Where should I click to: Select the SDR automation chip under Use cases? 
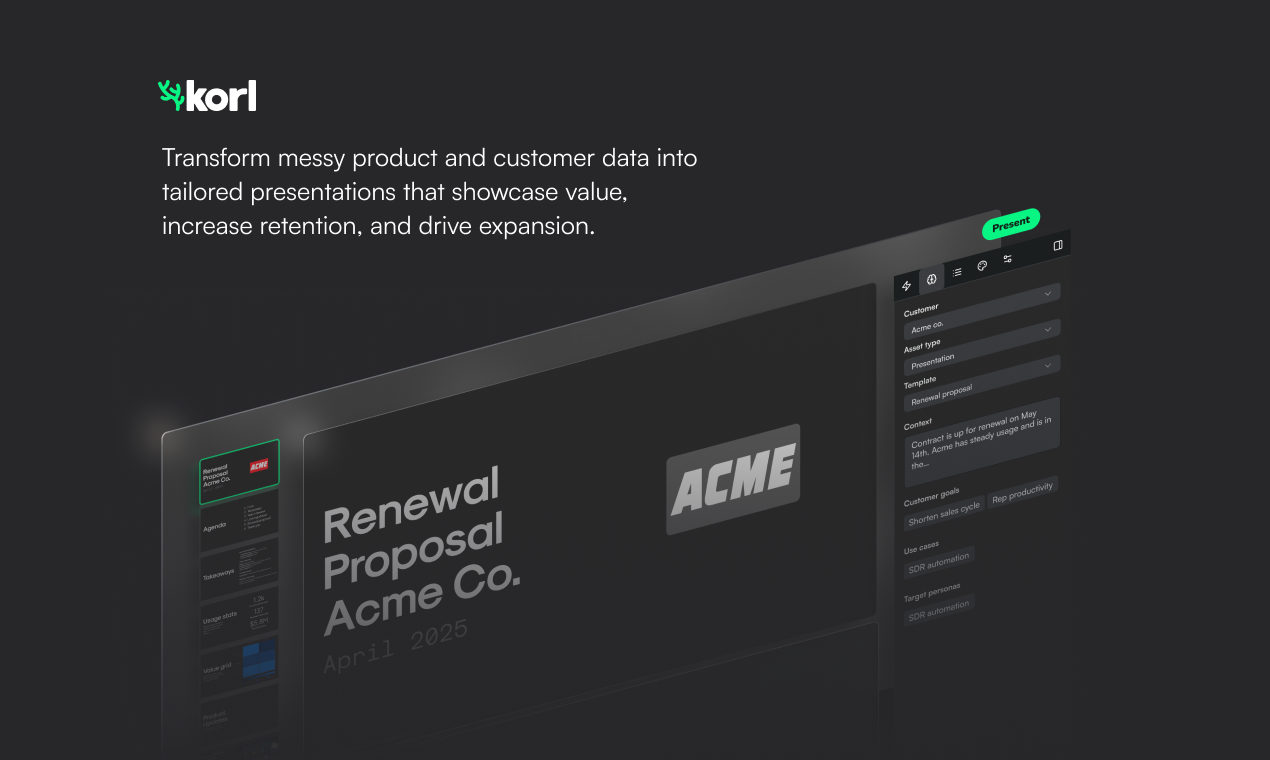[x=938, y=562]
